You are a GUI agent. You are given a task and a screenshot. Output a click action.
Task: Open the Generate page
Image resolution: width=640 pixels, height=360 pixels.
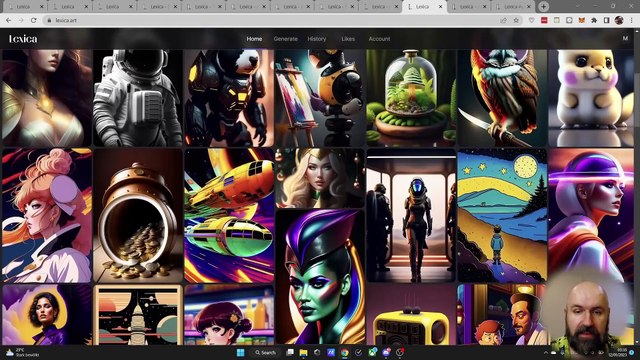point(285,39)
